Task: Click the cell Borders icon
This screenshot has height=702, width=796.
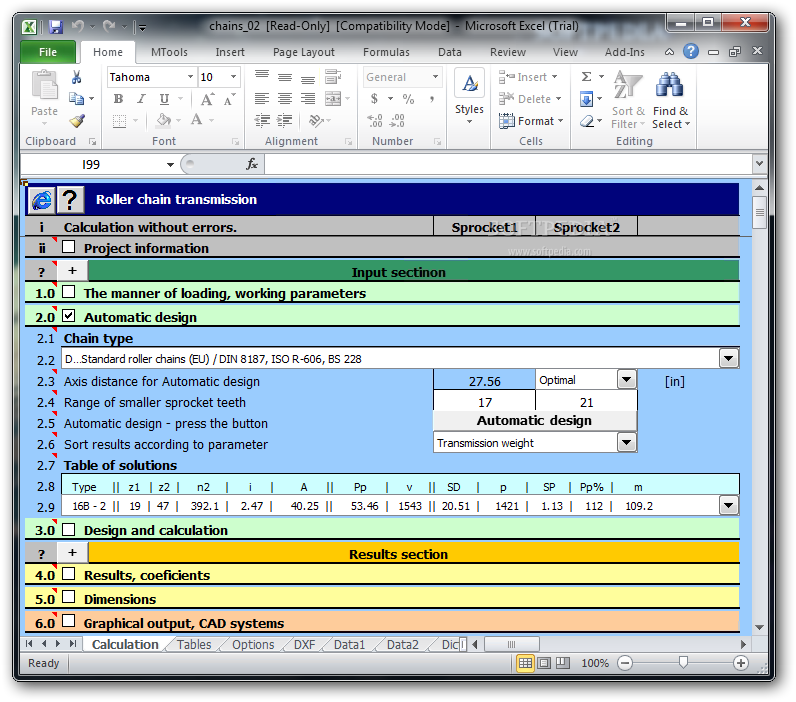Action: pos(120,121)
